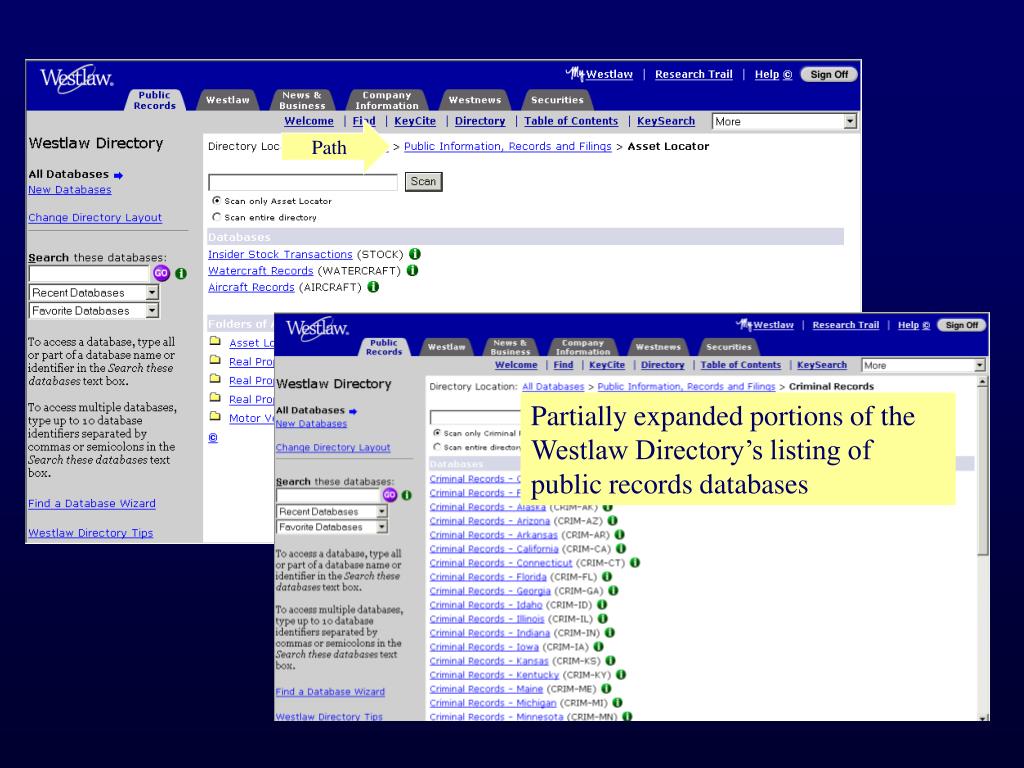1024x768 pixels.
Task: Switch to Westlaw tab in back window
Action: coord(228,100)
